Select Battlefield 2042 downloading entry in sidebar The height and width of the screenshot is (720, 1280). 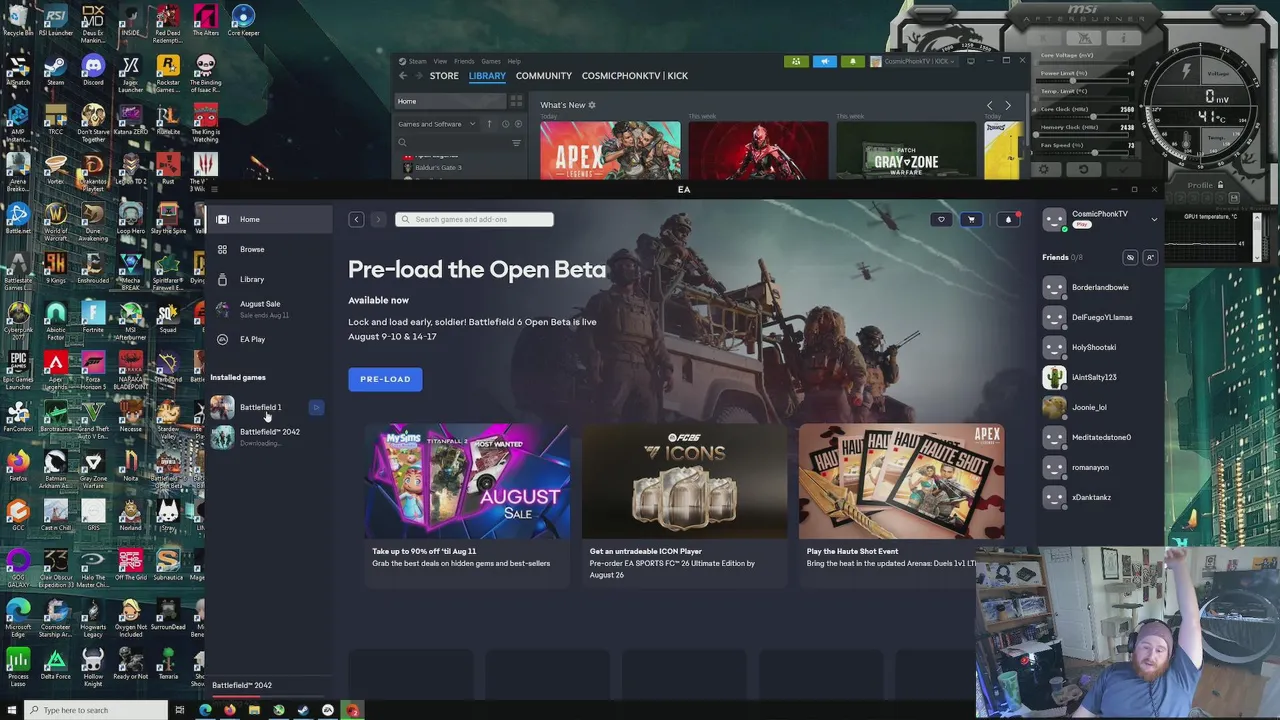[x=268, y=437]
